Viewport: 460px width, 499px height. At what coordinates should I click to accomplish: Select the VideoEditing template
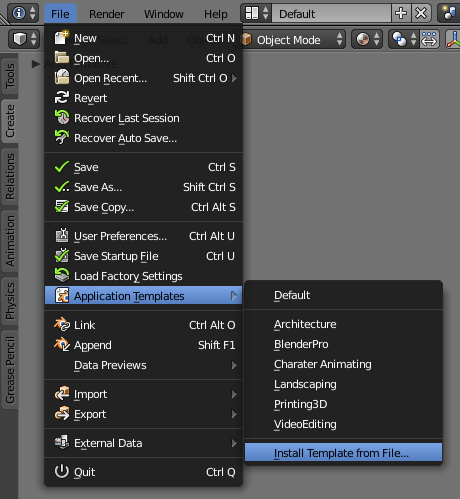click(x=344, y=424)
